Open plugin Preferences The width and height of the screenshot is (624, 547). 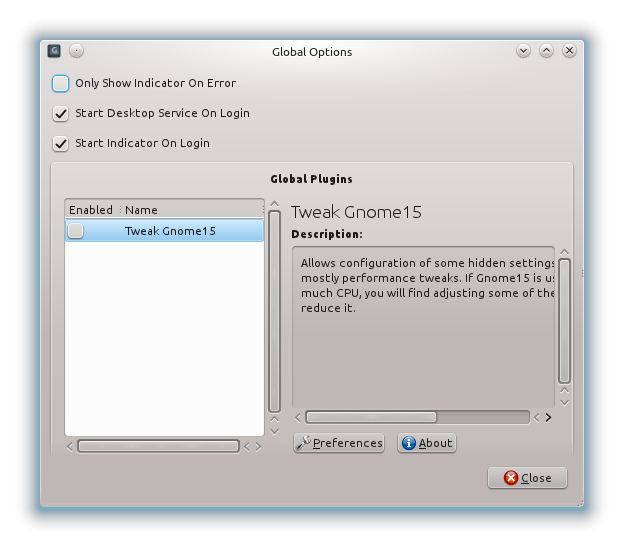[339, 443]
